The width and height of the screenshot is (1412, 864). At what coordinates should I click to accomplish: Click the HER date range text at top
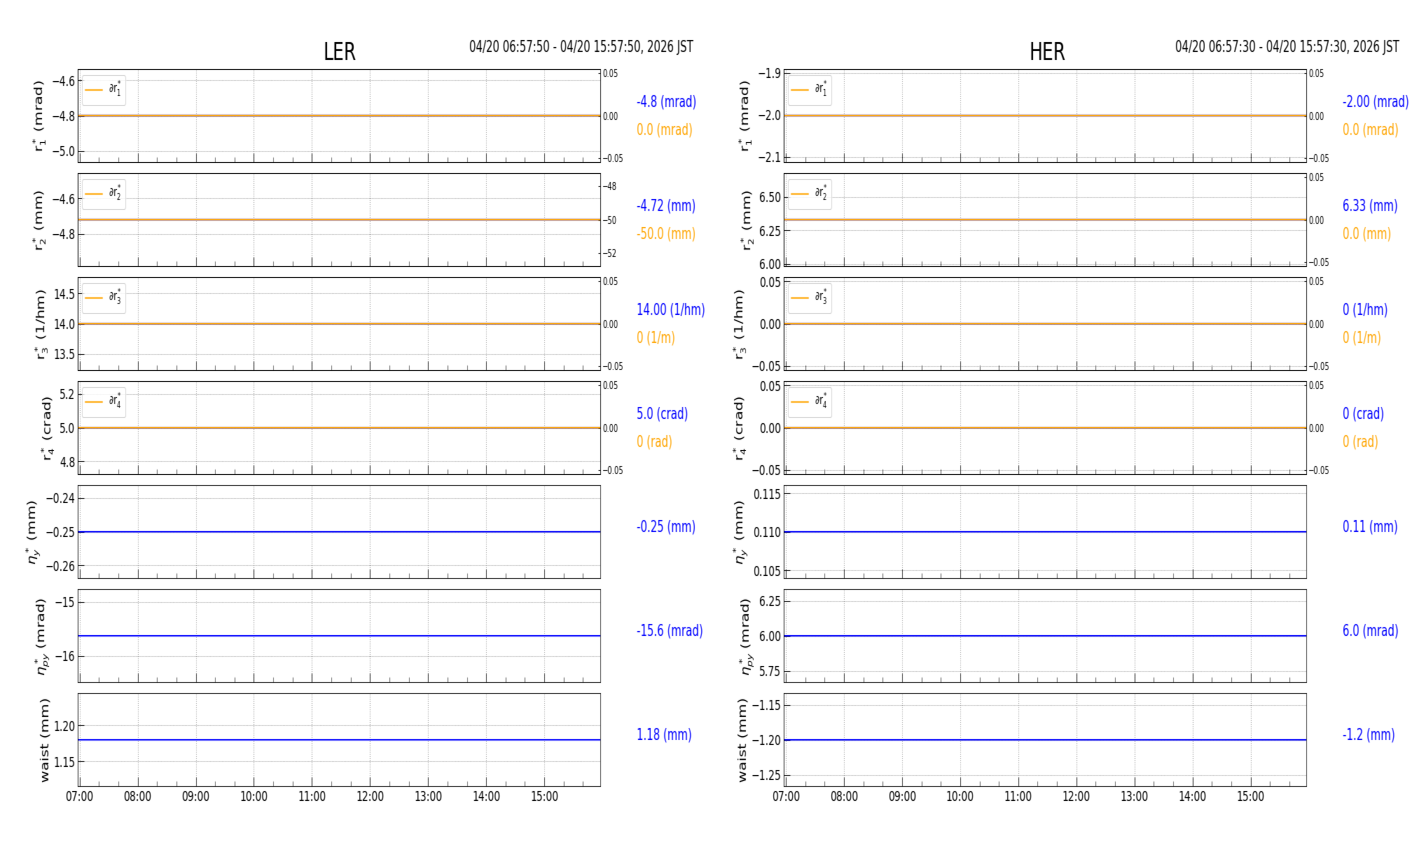click(1287, 47)
